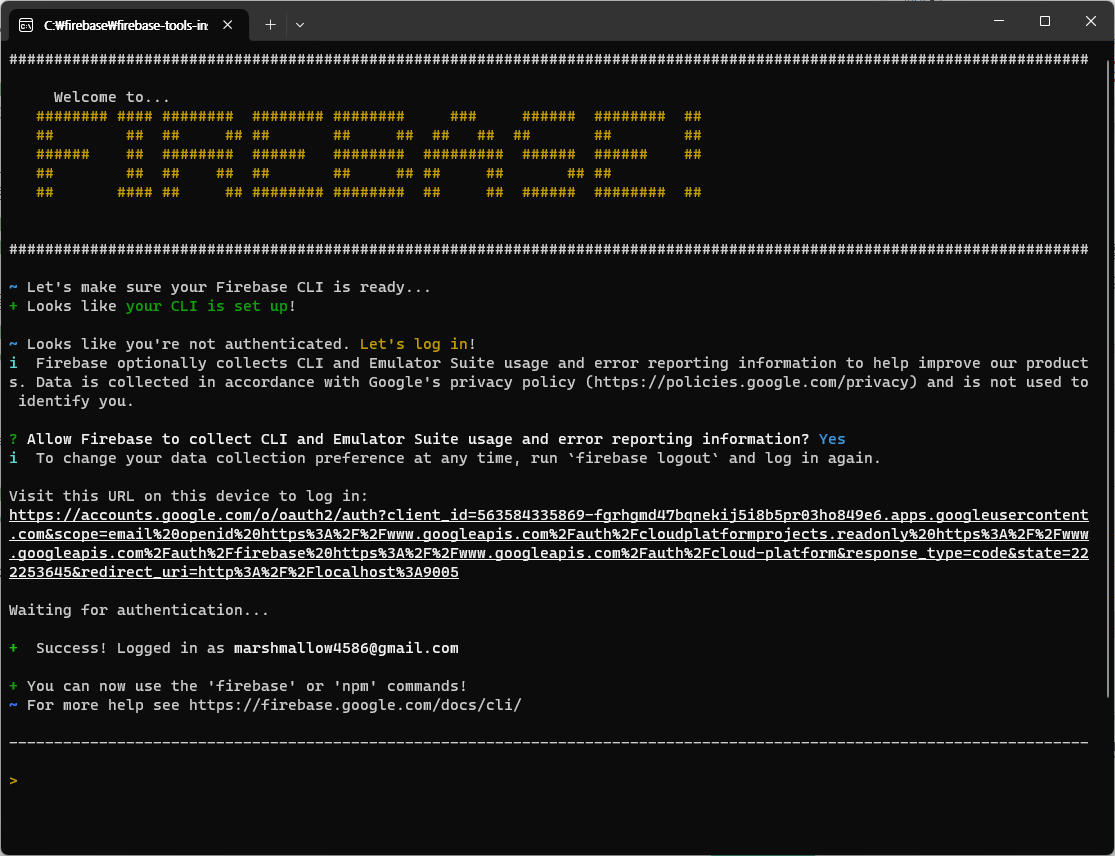This screenshot has height=856, width=1115.
Task: Click the firebase.google.com/docs/cli/ help URL
Action: pyautogui.click(x=356, y=705)
